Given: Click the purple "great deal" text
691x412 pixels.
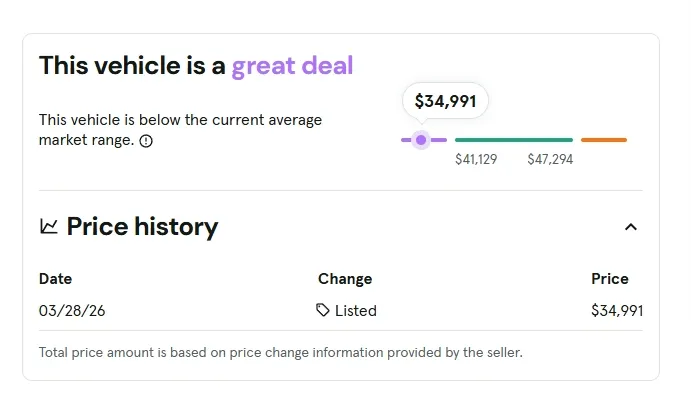Looking at the screenshot, I should click(292, 66).
